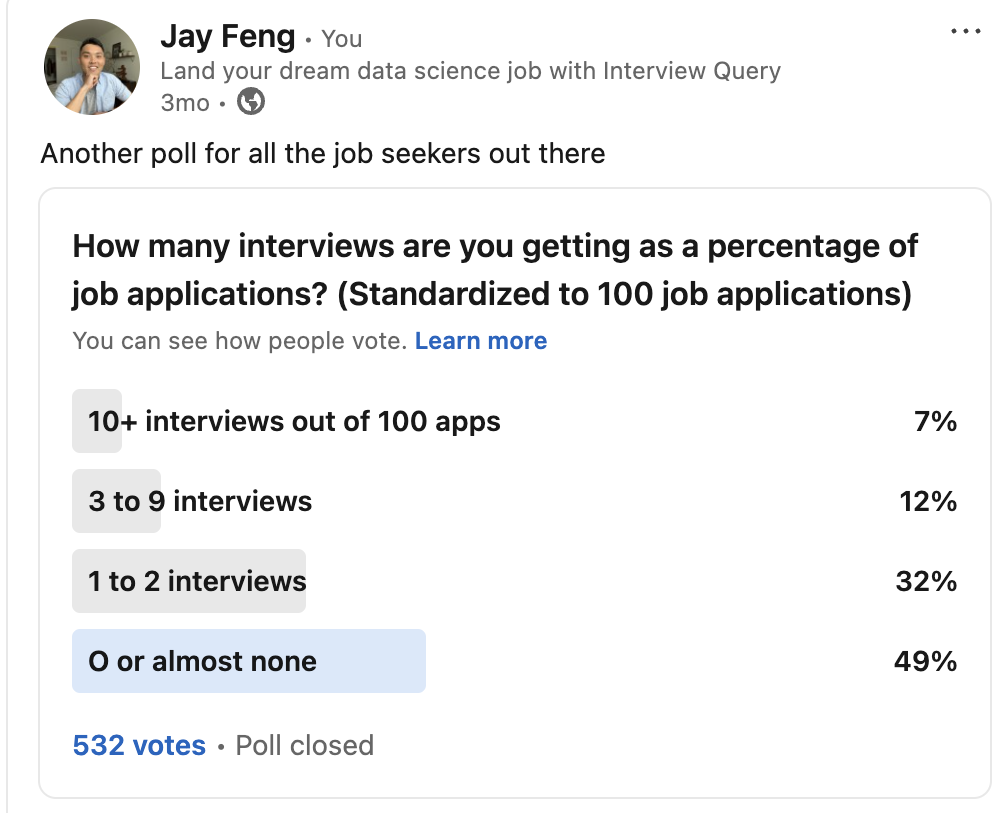Open the Learn more link
1005x813 pixels.
point(481,341)
